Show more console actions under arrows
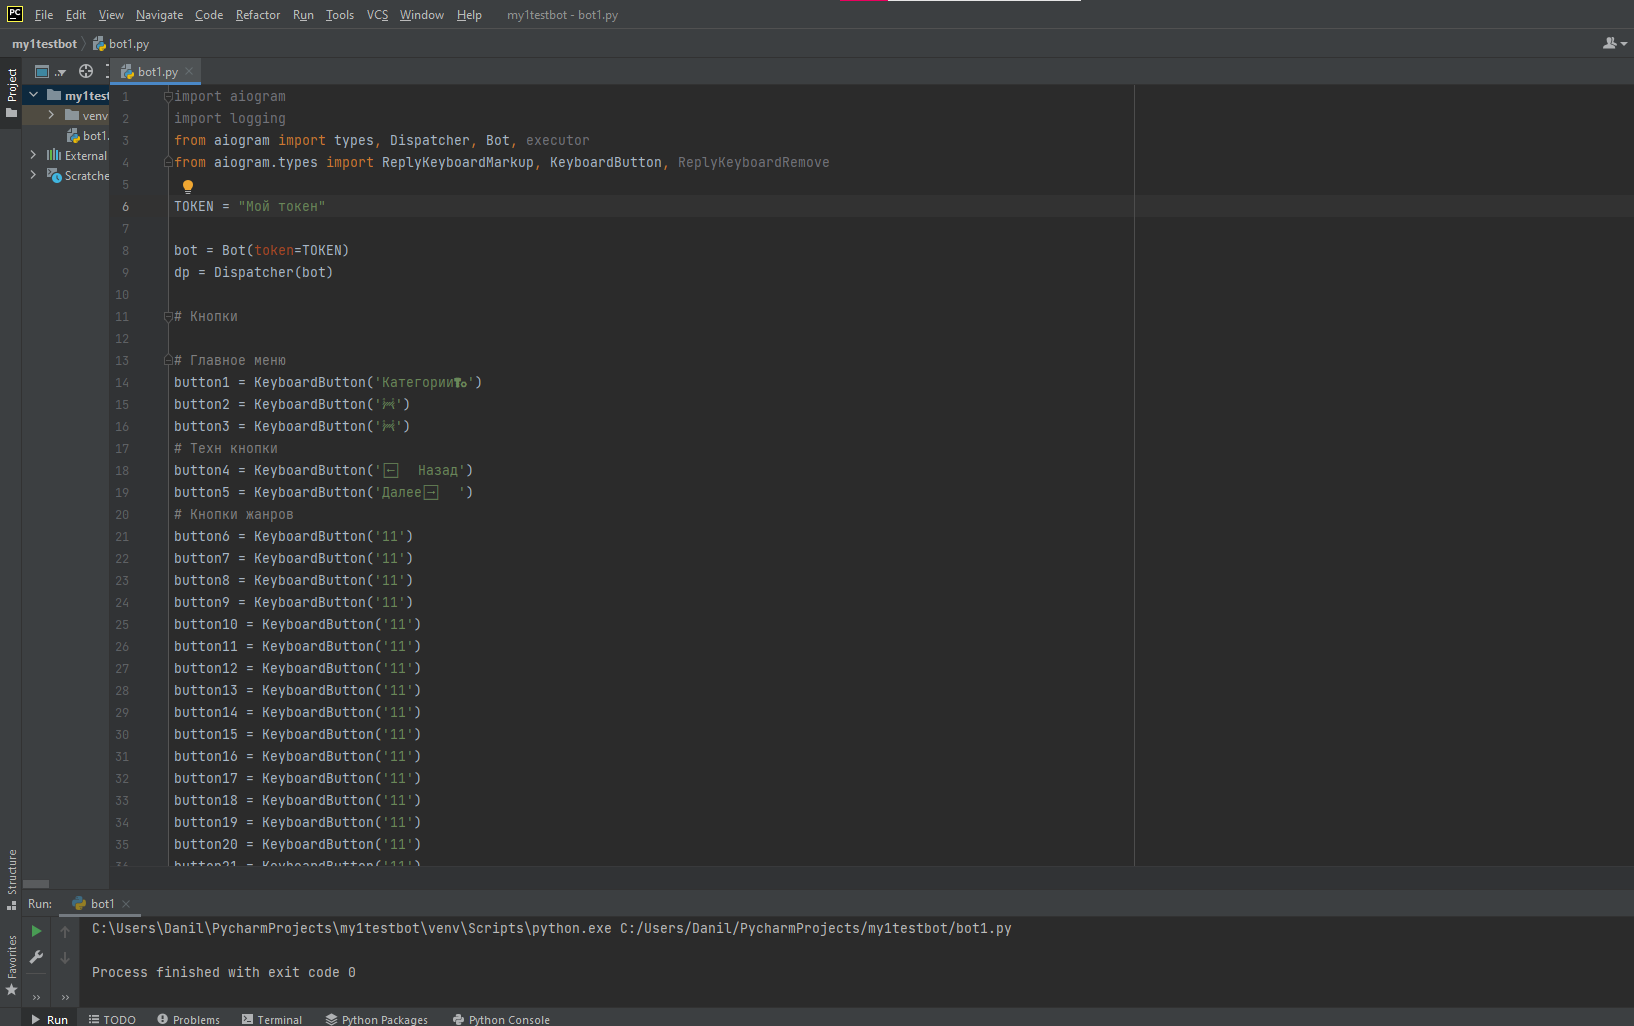1634x1026 pixels. 65,996
